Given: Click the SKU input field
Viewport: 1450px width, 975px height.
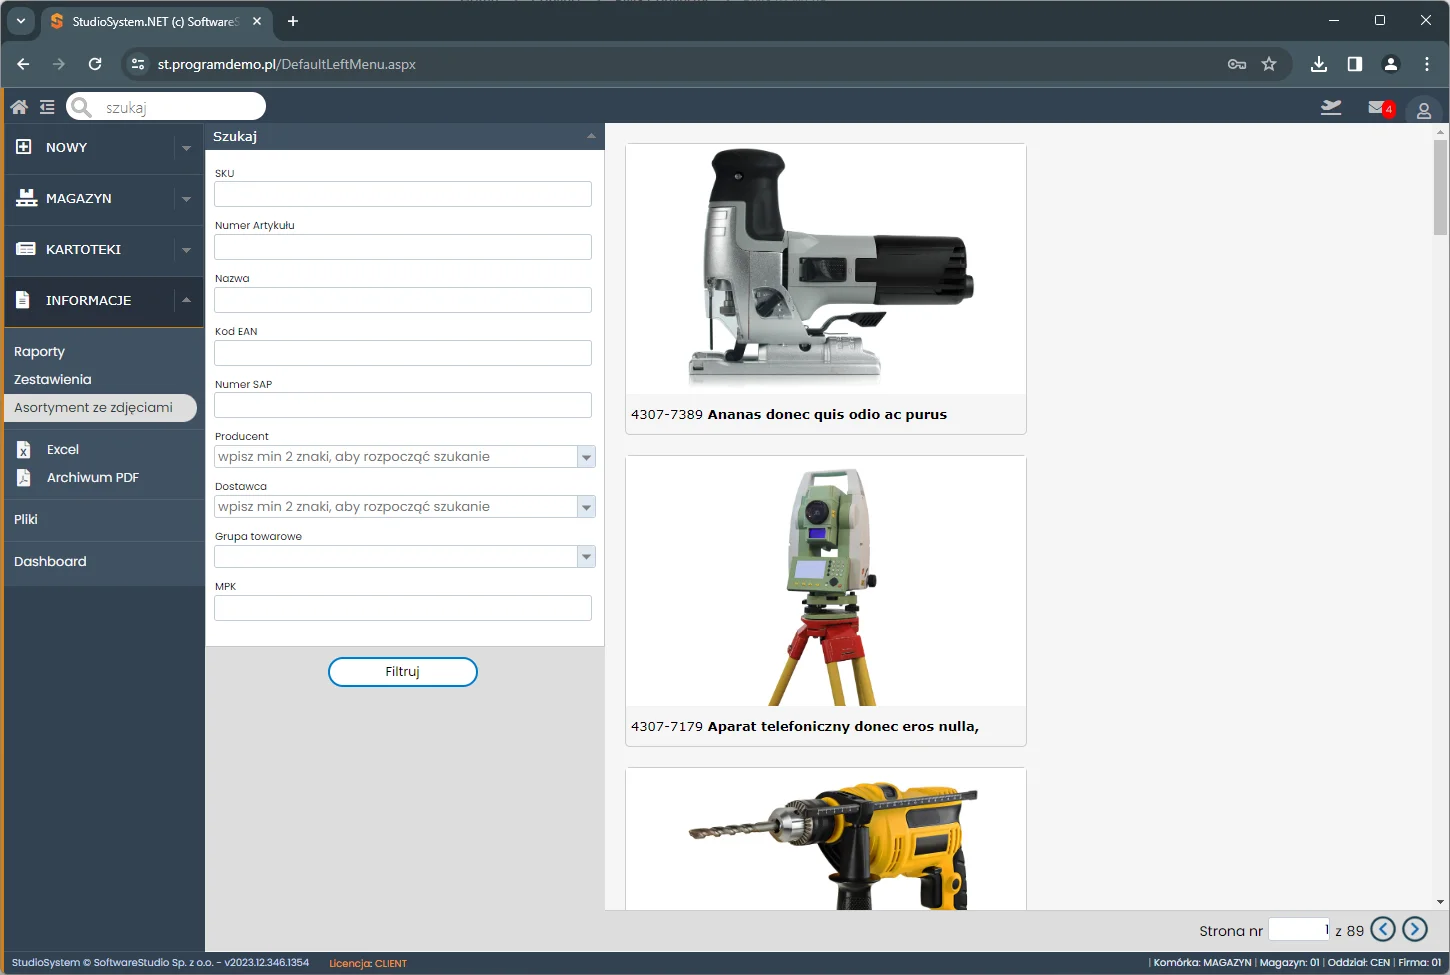Looking at the screenshot, I should click(x=403, y=194).
